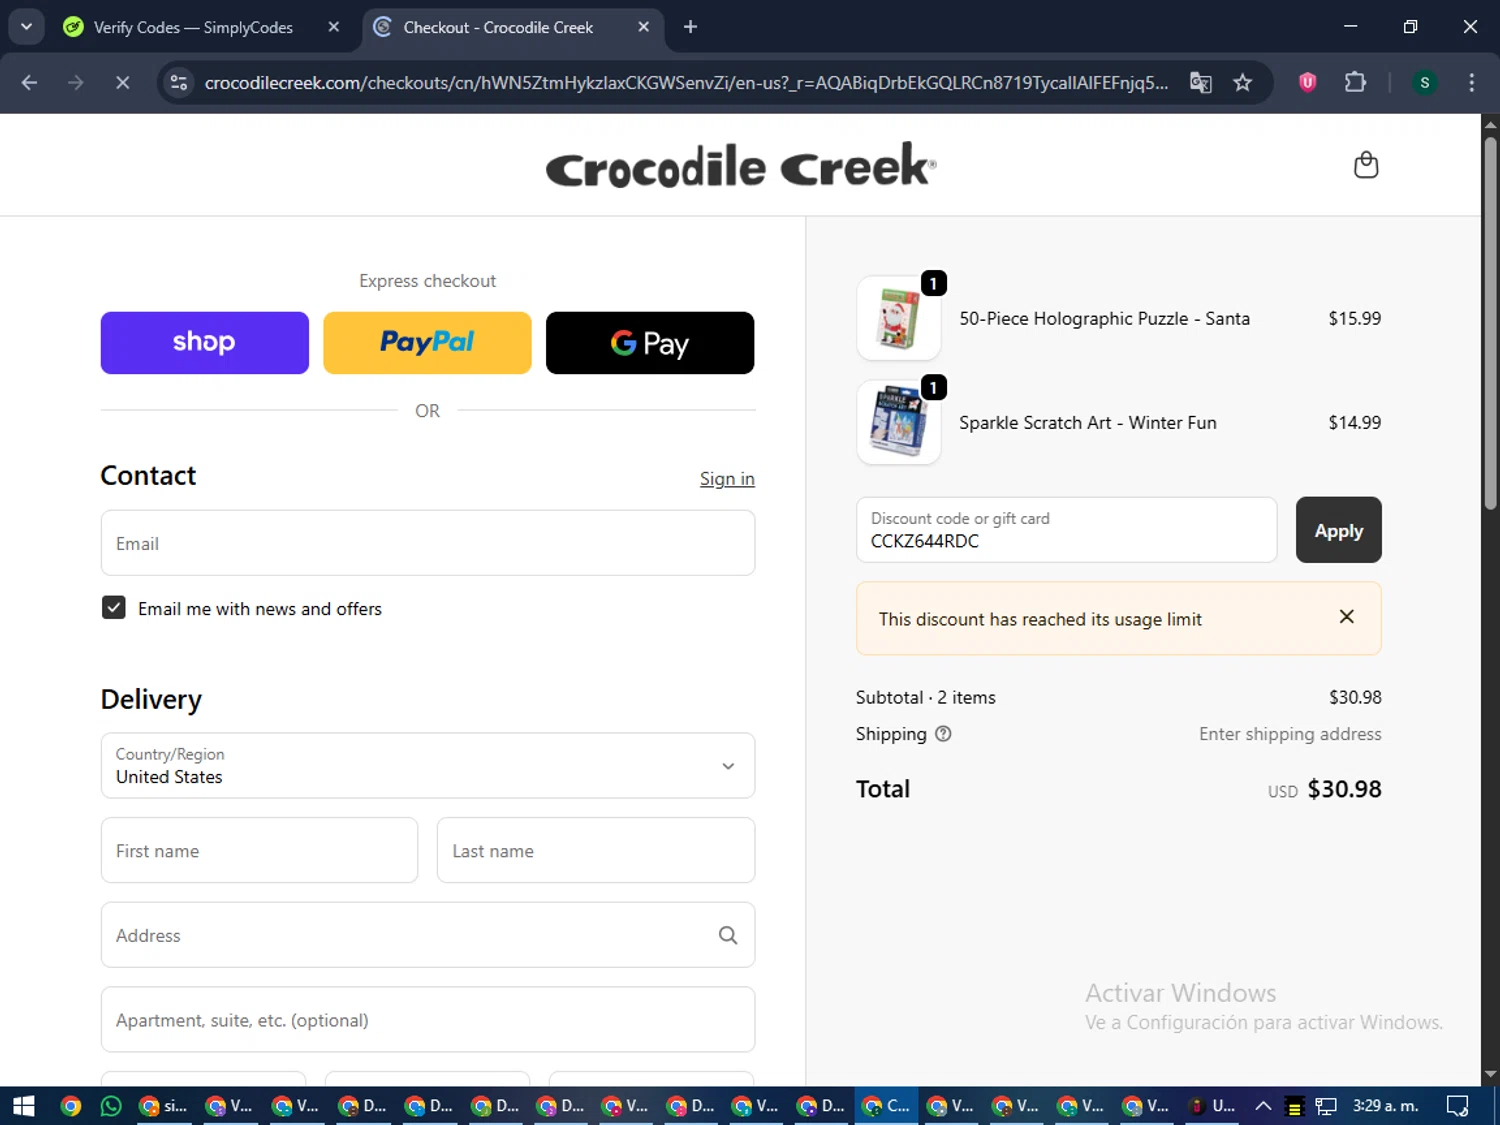Click the Holographic Puzzle Santa thumbnail
The width and height of the screenshot is (1500, 1125).
pyautogui.click(x=898, y=319)
